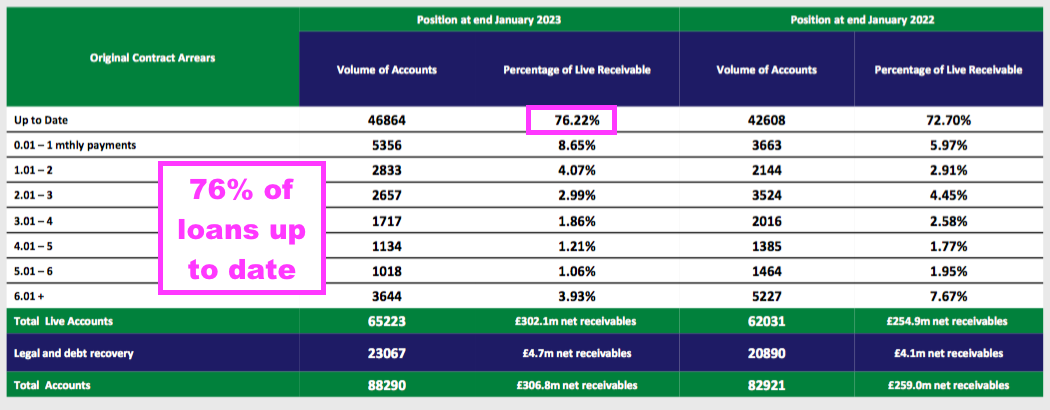1050x410 pixels.
Task: Select "£4.1m net receivables"
Action: 948,353
